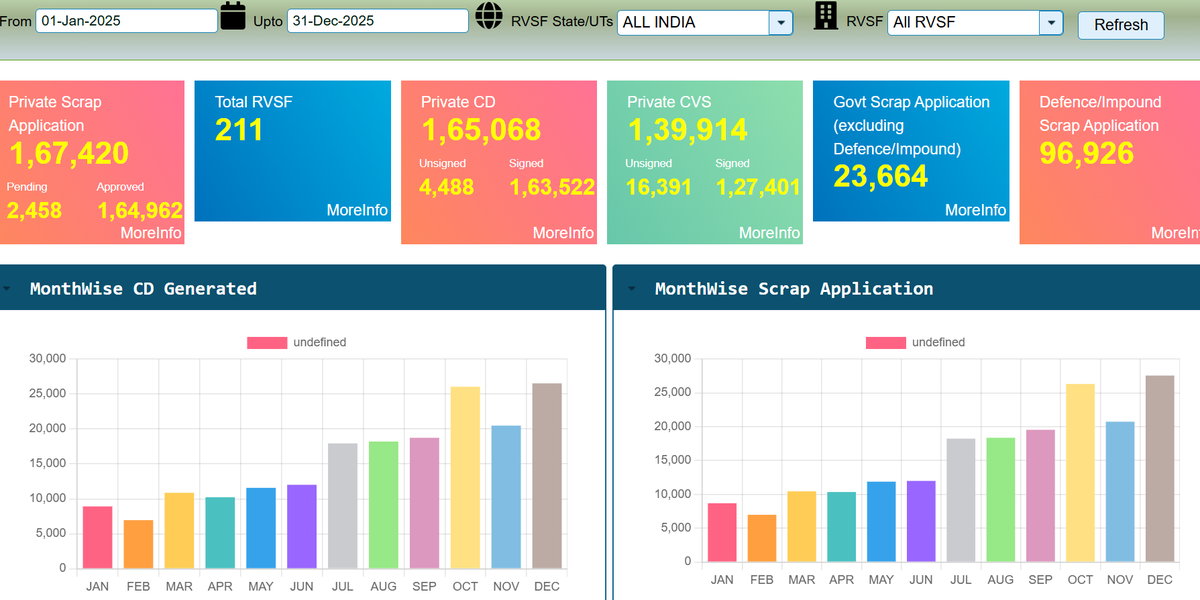Open MoreInfo on Private CD card

tap(563, 233)
